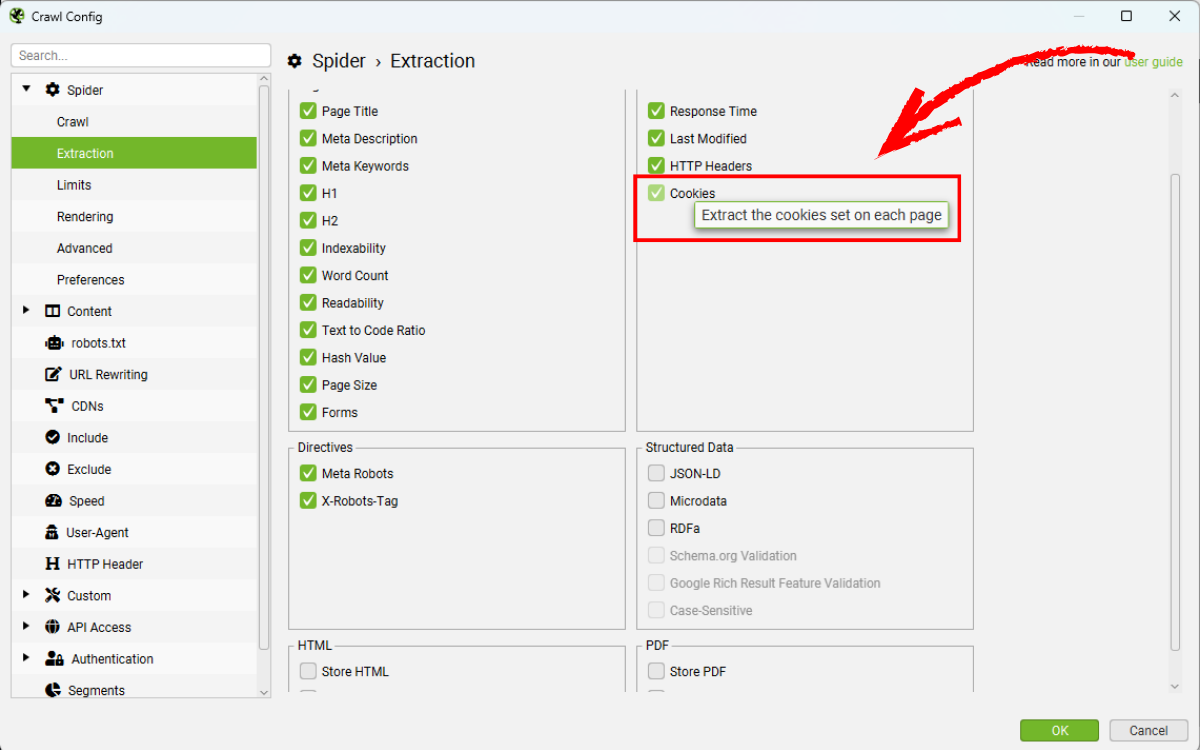1200x750 pixels.
Task: Click the Exclude cross icon
Action: pos(53,469)
